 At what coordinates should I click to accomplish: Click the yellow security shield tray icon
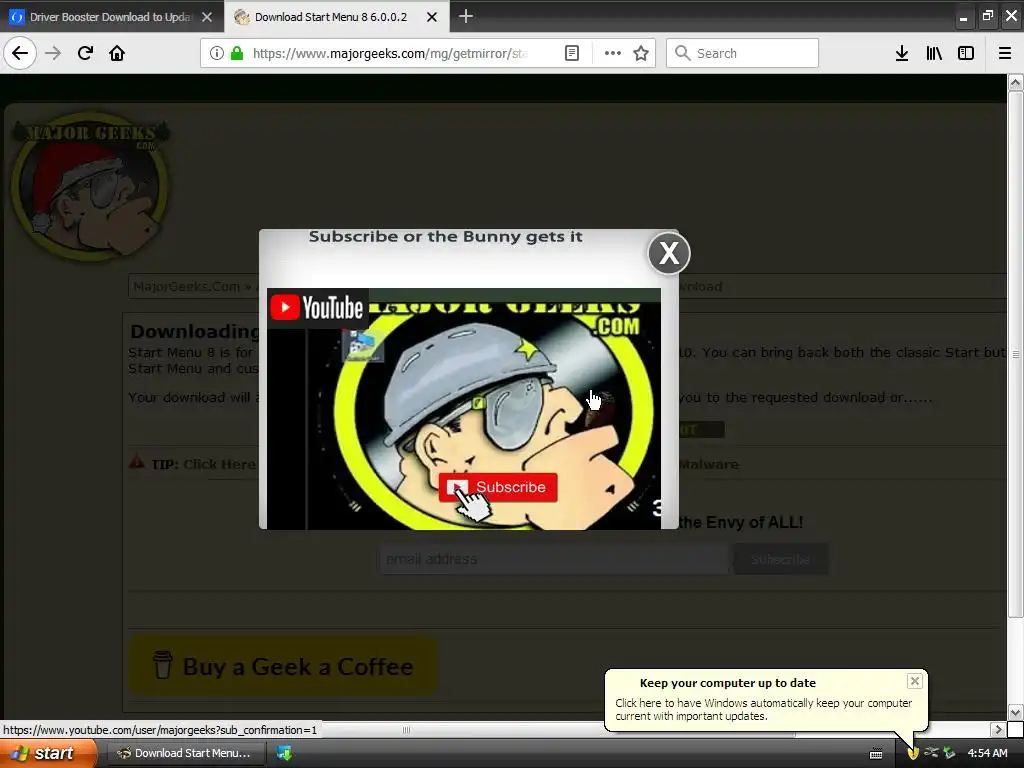913,753
